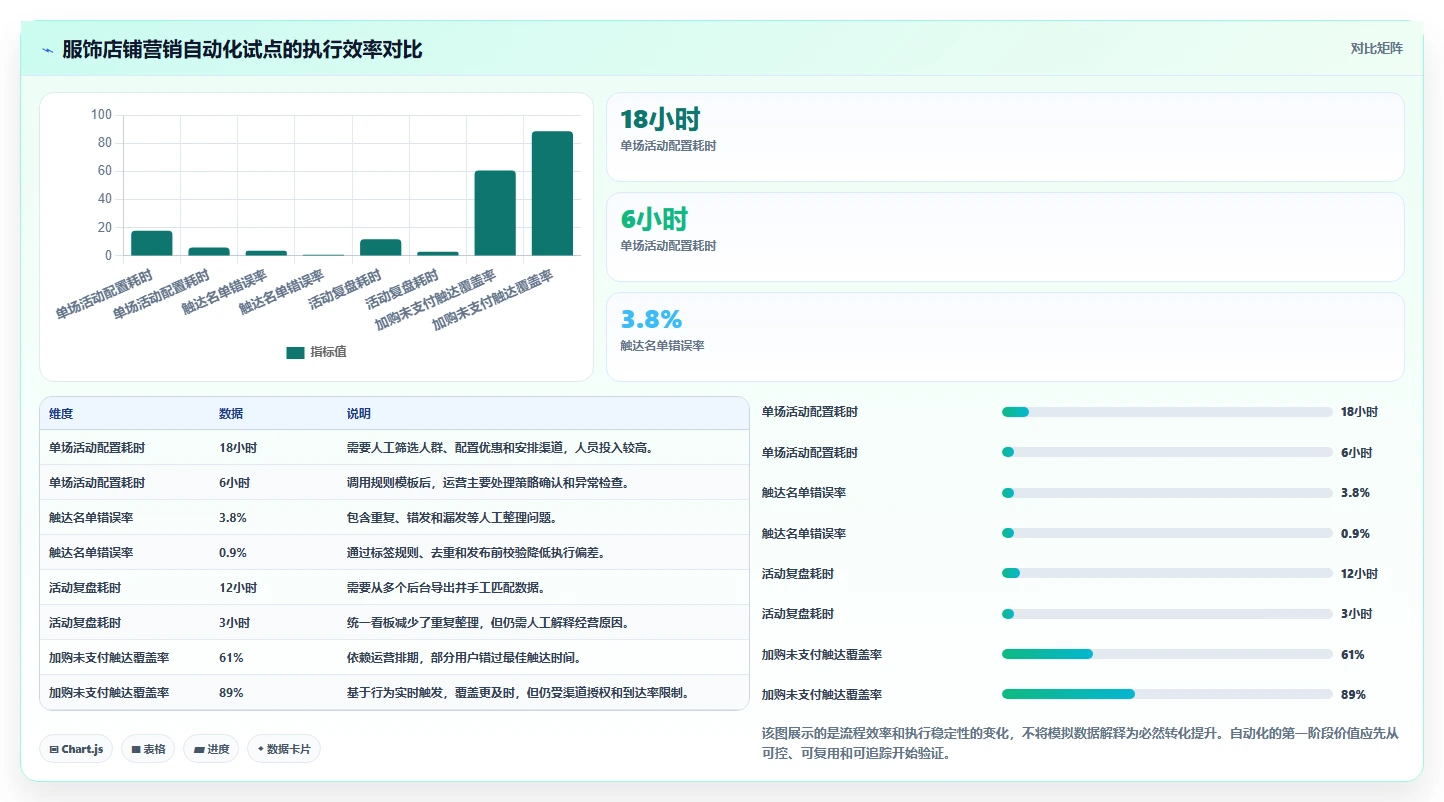Click the leftmost bar in the chart

pyautogui.click(x=152, y=243)
